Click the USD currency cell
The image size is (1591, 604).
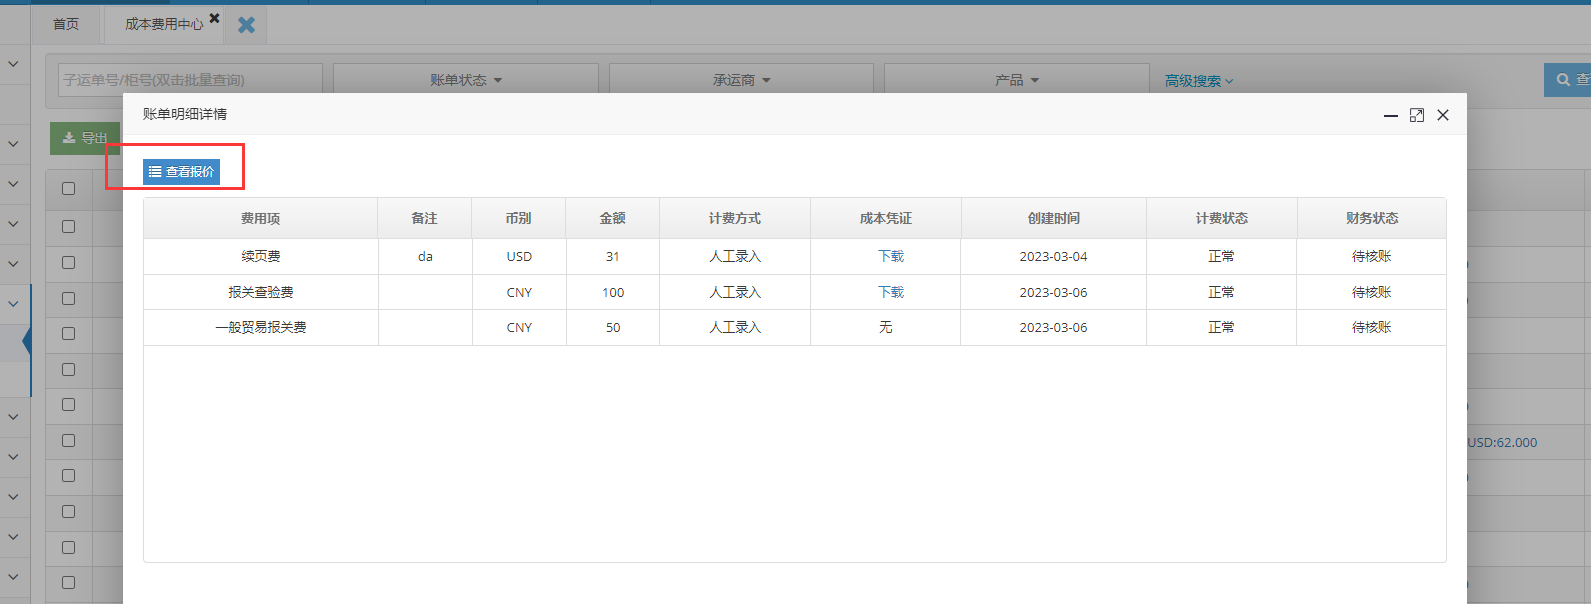519,256
